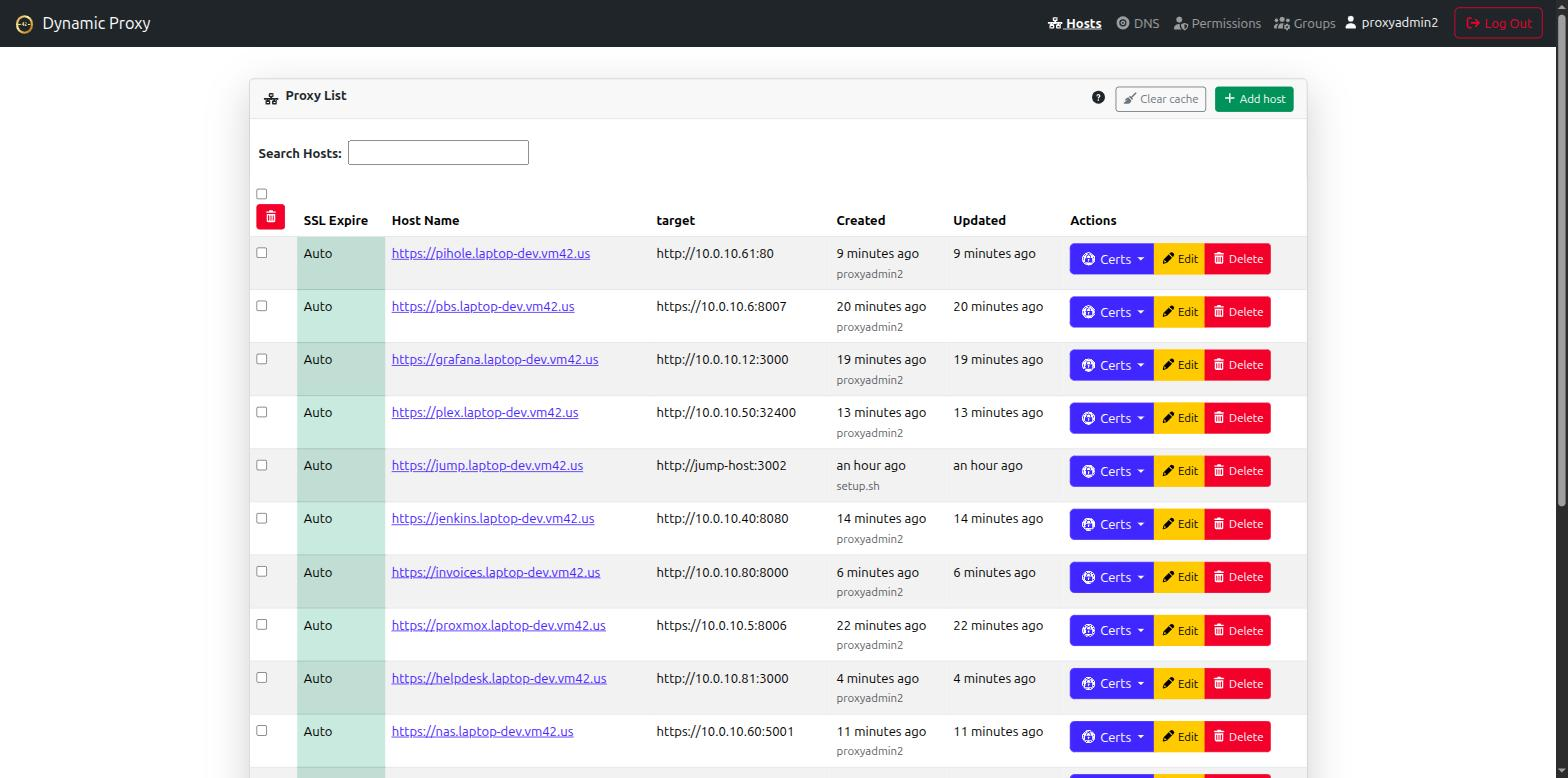Expand Certs dropdown for nas host
The width and height of the screenshot is (1568, 778).
point(1112,736)
